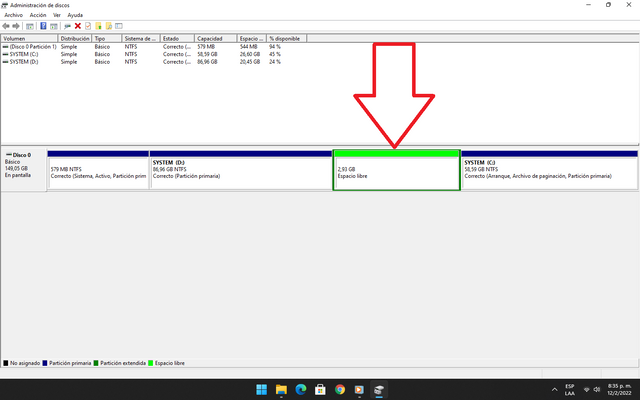Screen dimensions: 640x400
Task: Select the 2,93 GB Espacio libre block
Action: (397, 170)
